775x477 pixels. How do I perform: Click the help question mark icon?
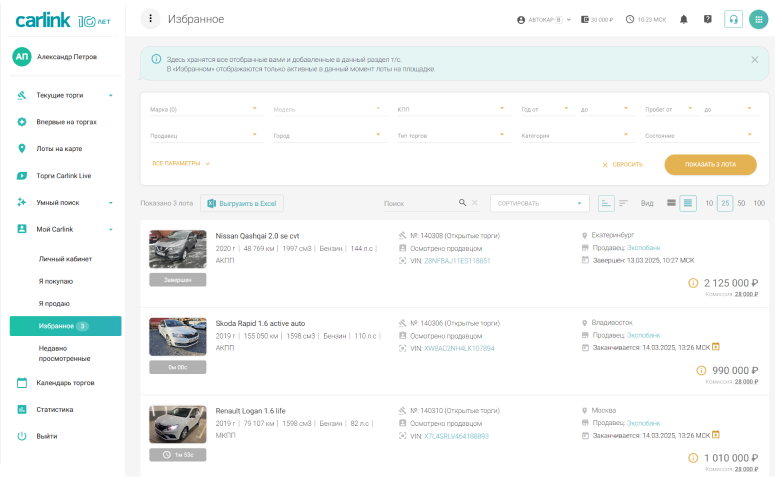pos(708,19)
